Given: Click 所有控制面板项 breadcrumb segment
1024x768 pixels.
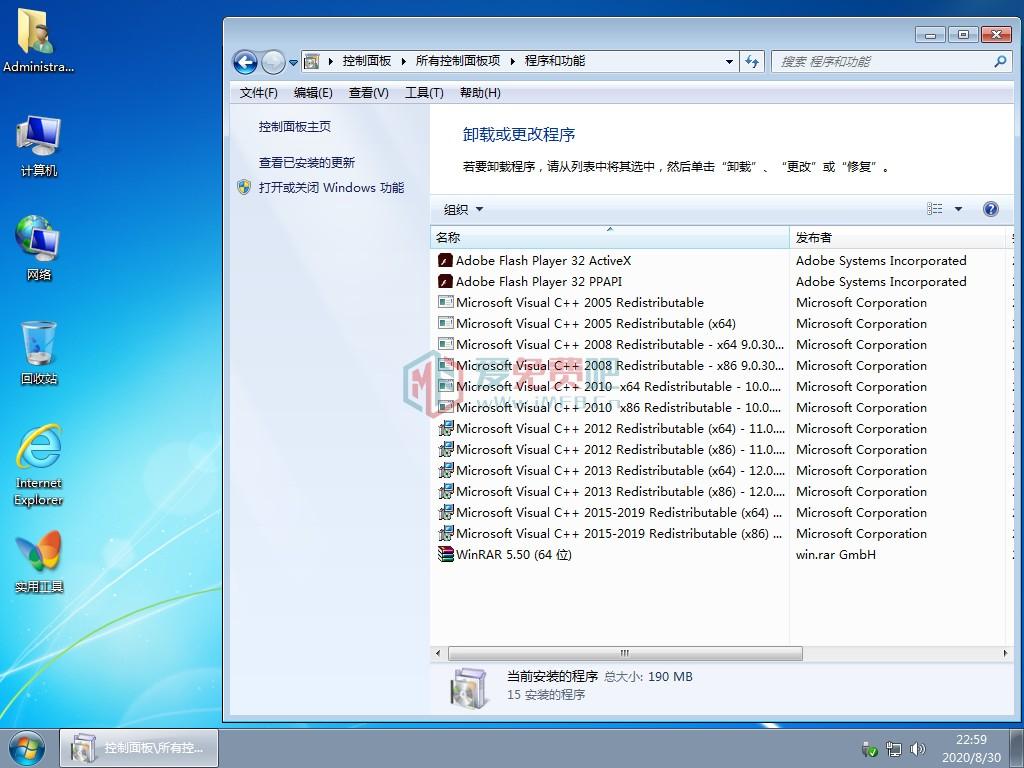Looking at the screenshot, I should pyautogui.click(x=458, y=61).
